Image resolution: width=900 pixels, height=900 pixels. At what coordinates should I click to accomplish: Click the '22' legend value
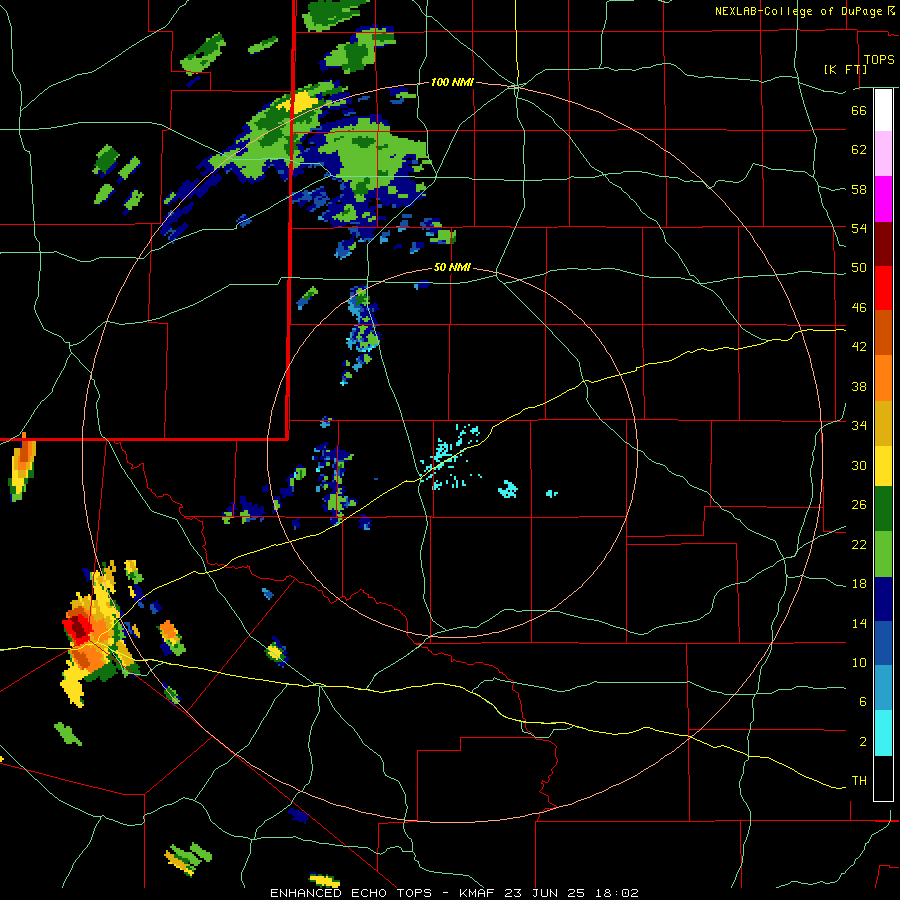click(859, 544)
